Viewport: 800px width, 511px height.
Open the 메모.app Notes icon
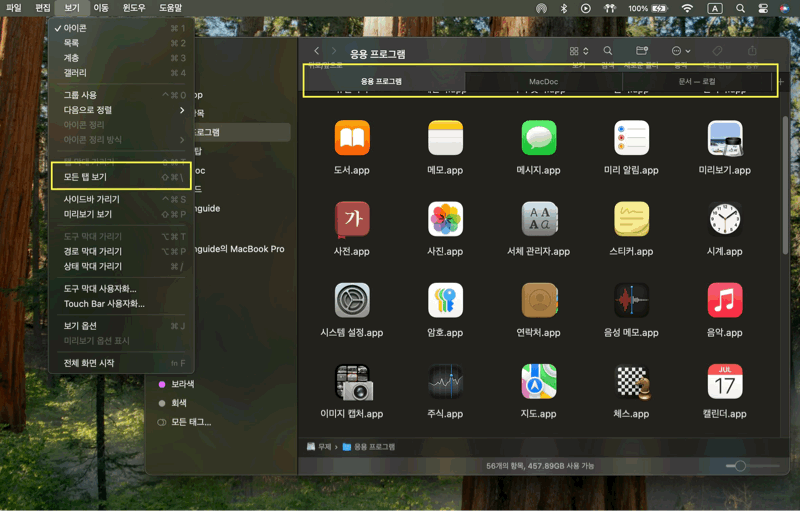point(445,138)
